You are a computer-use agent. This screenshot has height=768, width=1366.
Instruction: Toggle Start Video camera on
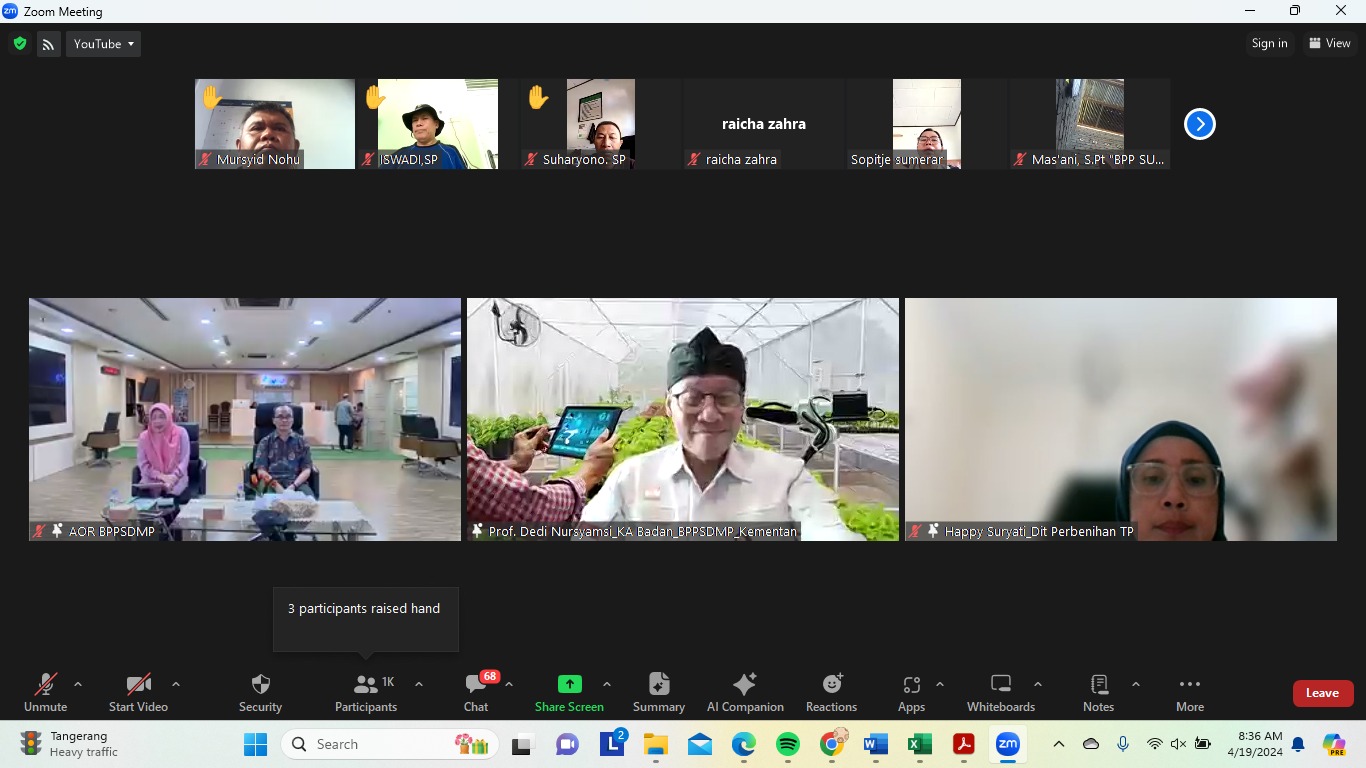(x=138, y=685)
